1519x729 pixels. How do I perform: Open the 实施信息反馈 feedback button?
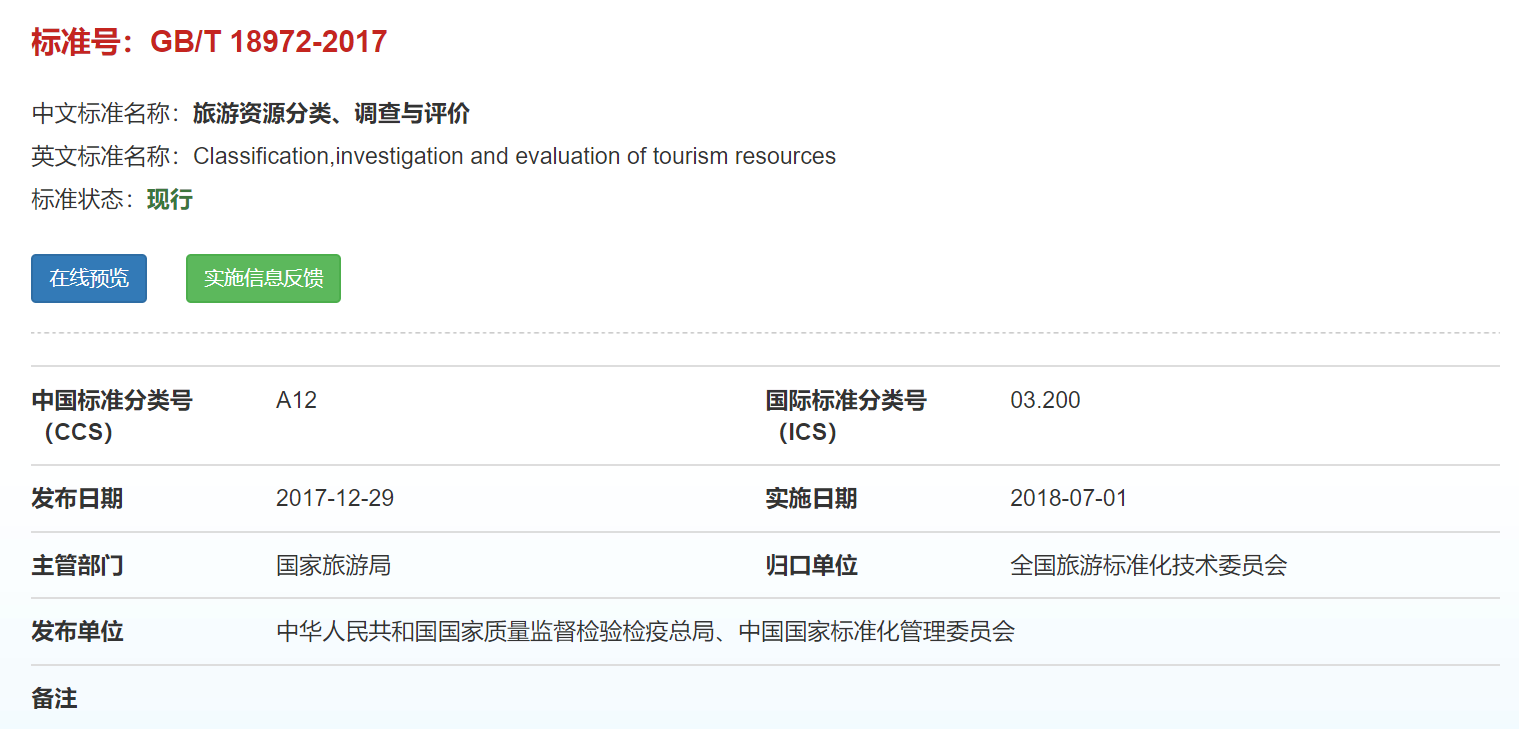[x=263, y=279]
